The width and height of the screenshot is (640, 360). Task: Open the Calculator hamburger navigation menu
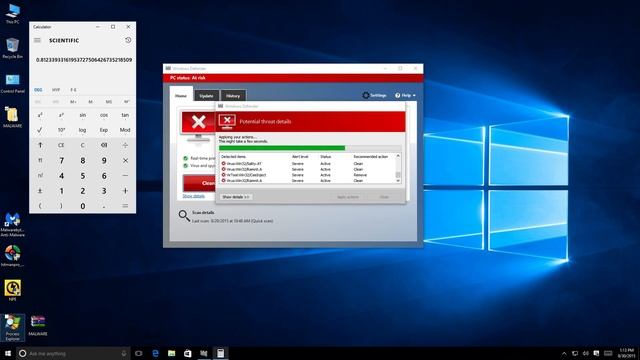coord(37,40)
